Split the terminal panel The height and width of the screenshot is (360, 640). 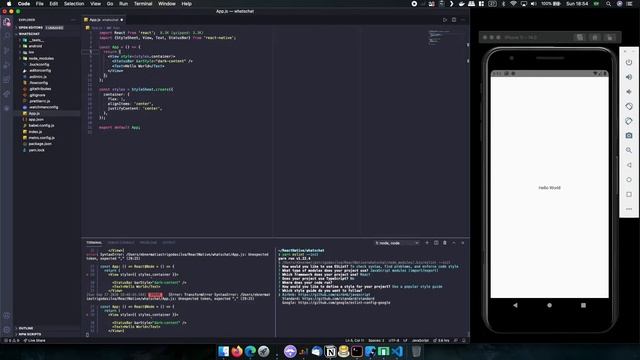pos(436,243)
